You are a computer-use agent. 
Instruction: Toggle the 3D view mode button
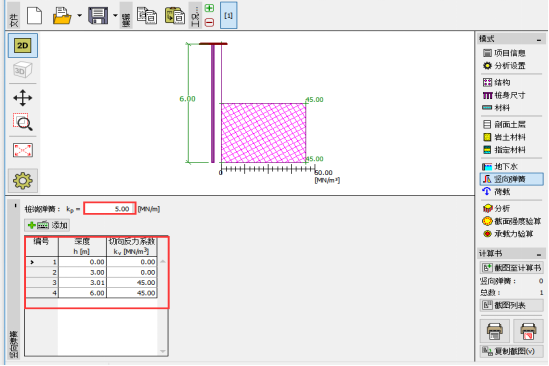[x=23, y=70]
